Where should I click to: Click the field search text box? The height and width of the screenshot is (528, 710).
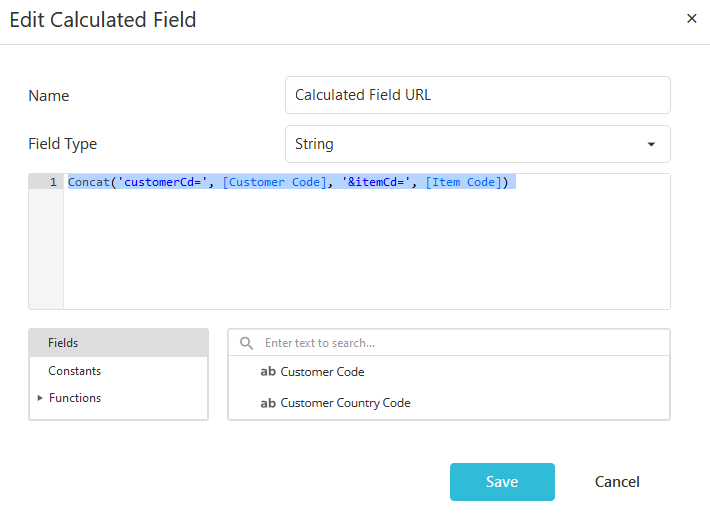coord(460,343)
